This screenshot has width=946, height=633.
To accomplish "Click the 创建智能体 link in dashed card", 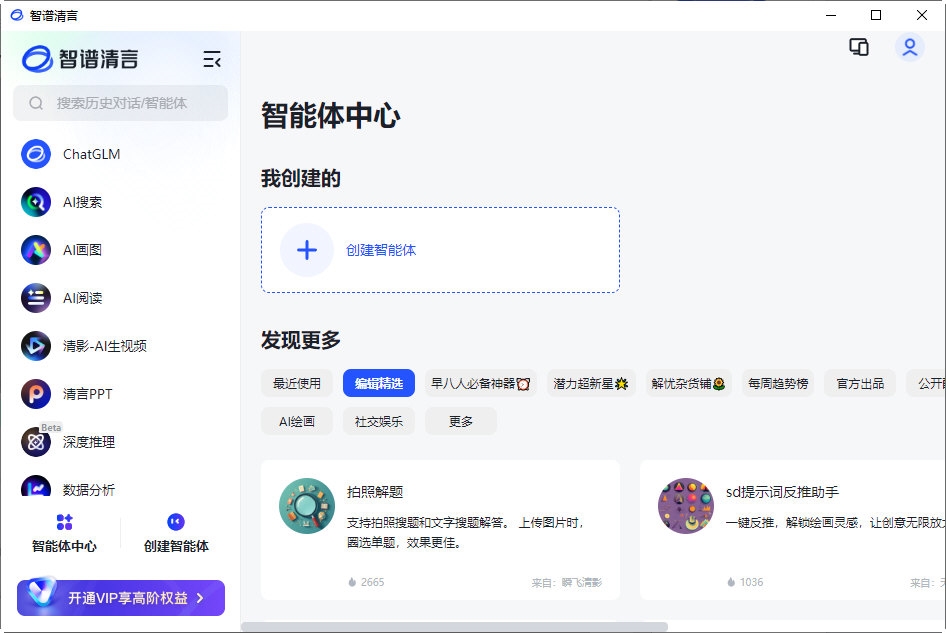I will pyautogui.click(x=381, y=250).
